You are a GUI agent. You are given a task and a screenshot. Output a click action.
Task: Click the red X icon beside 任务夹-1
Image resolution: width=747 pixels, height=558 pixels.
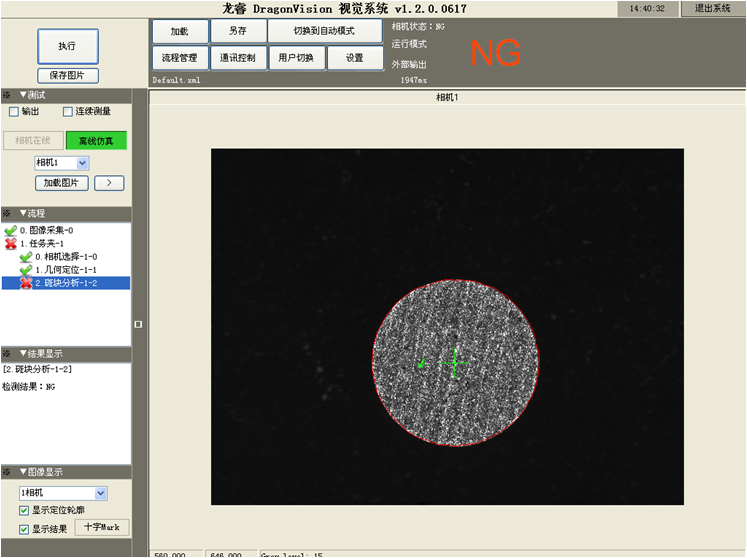pyautogui.click(x=10, y=243)
